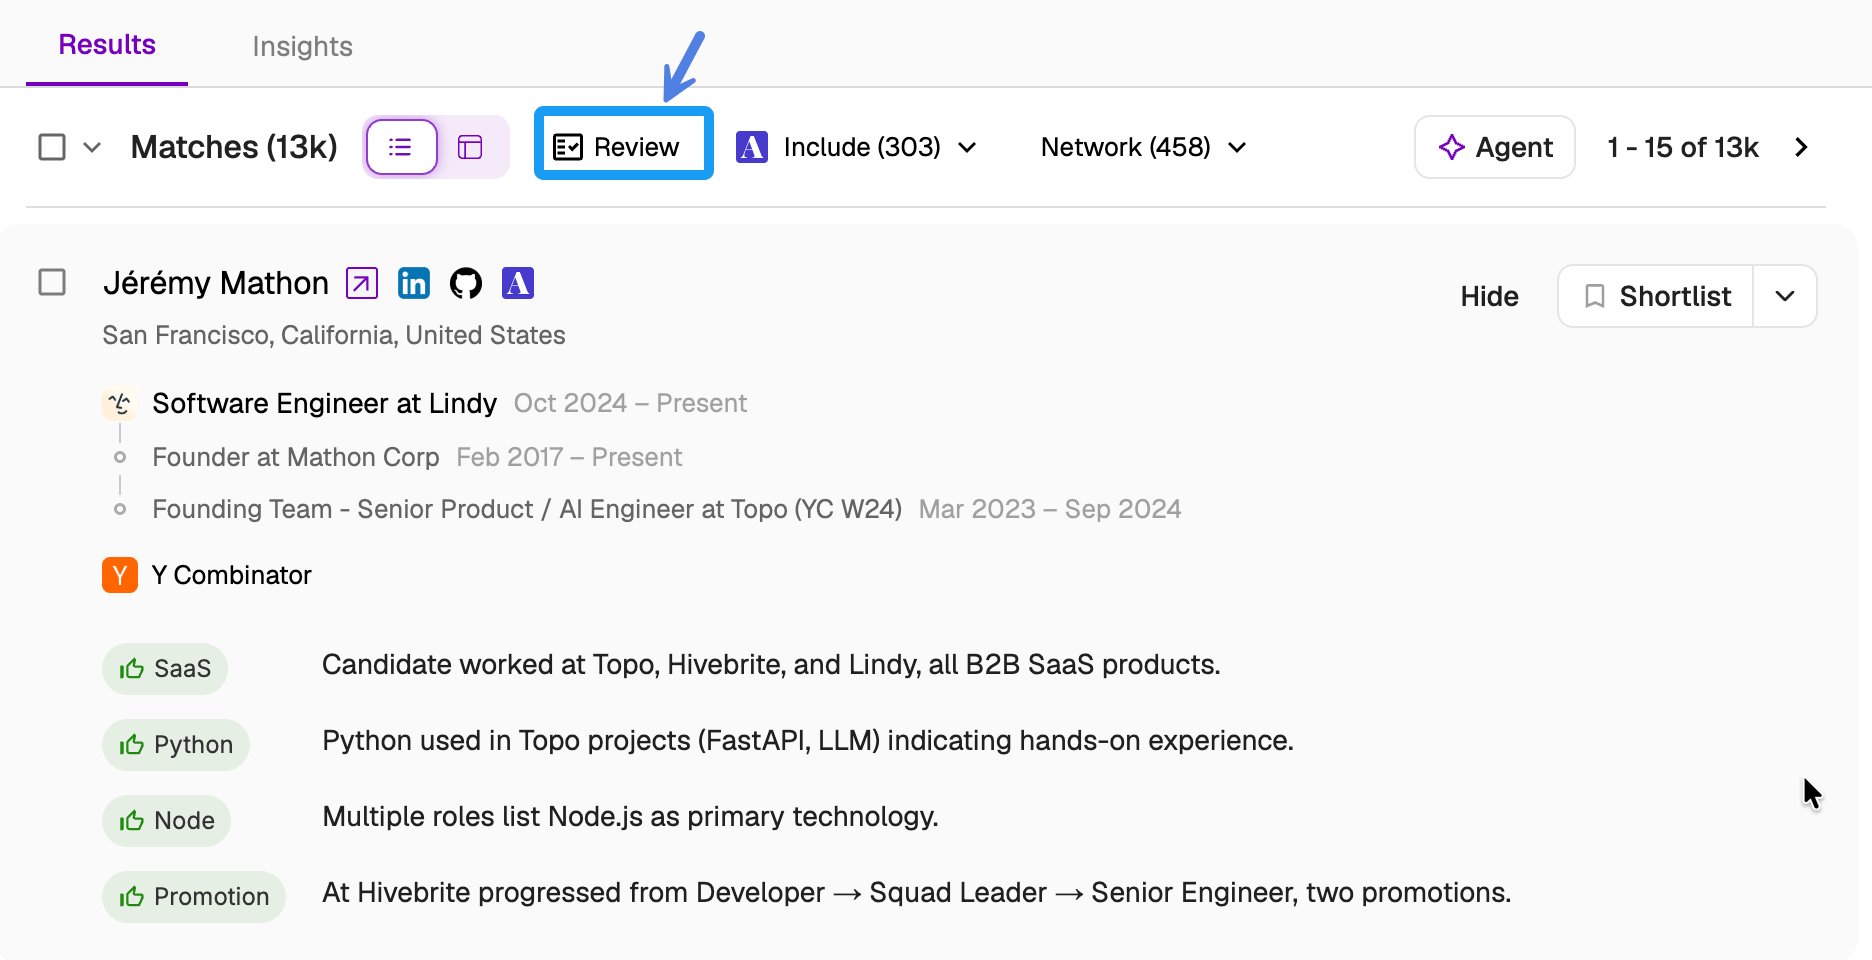Image resolution: width=1872 pixels, height=960 pixels.
Task: Open the Jérémy Mathon candidate name
Action: coord(216,283)
